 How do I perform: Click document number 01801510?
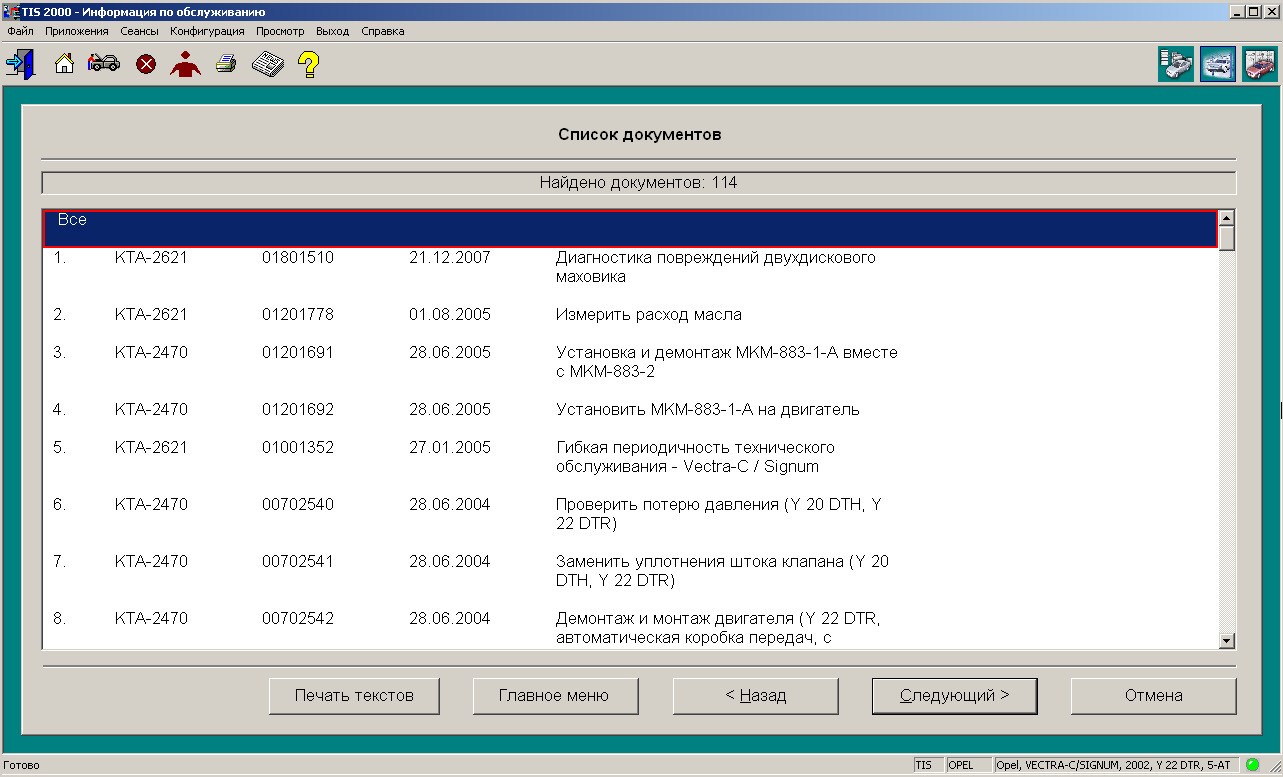(298, 258)
